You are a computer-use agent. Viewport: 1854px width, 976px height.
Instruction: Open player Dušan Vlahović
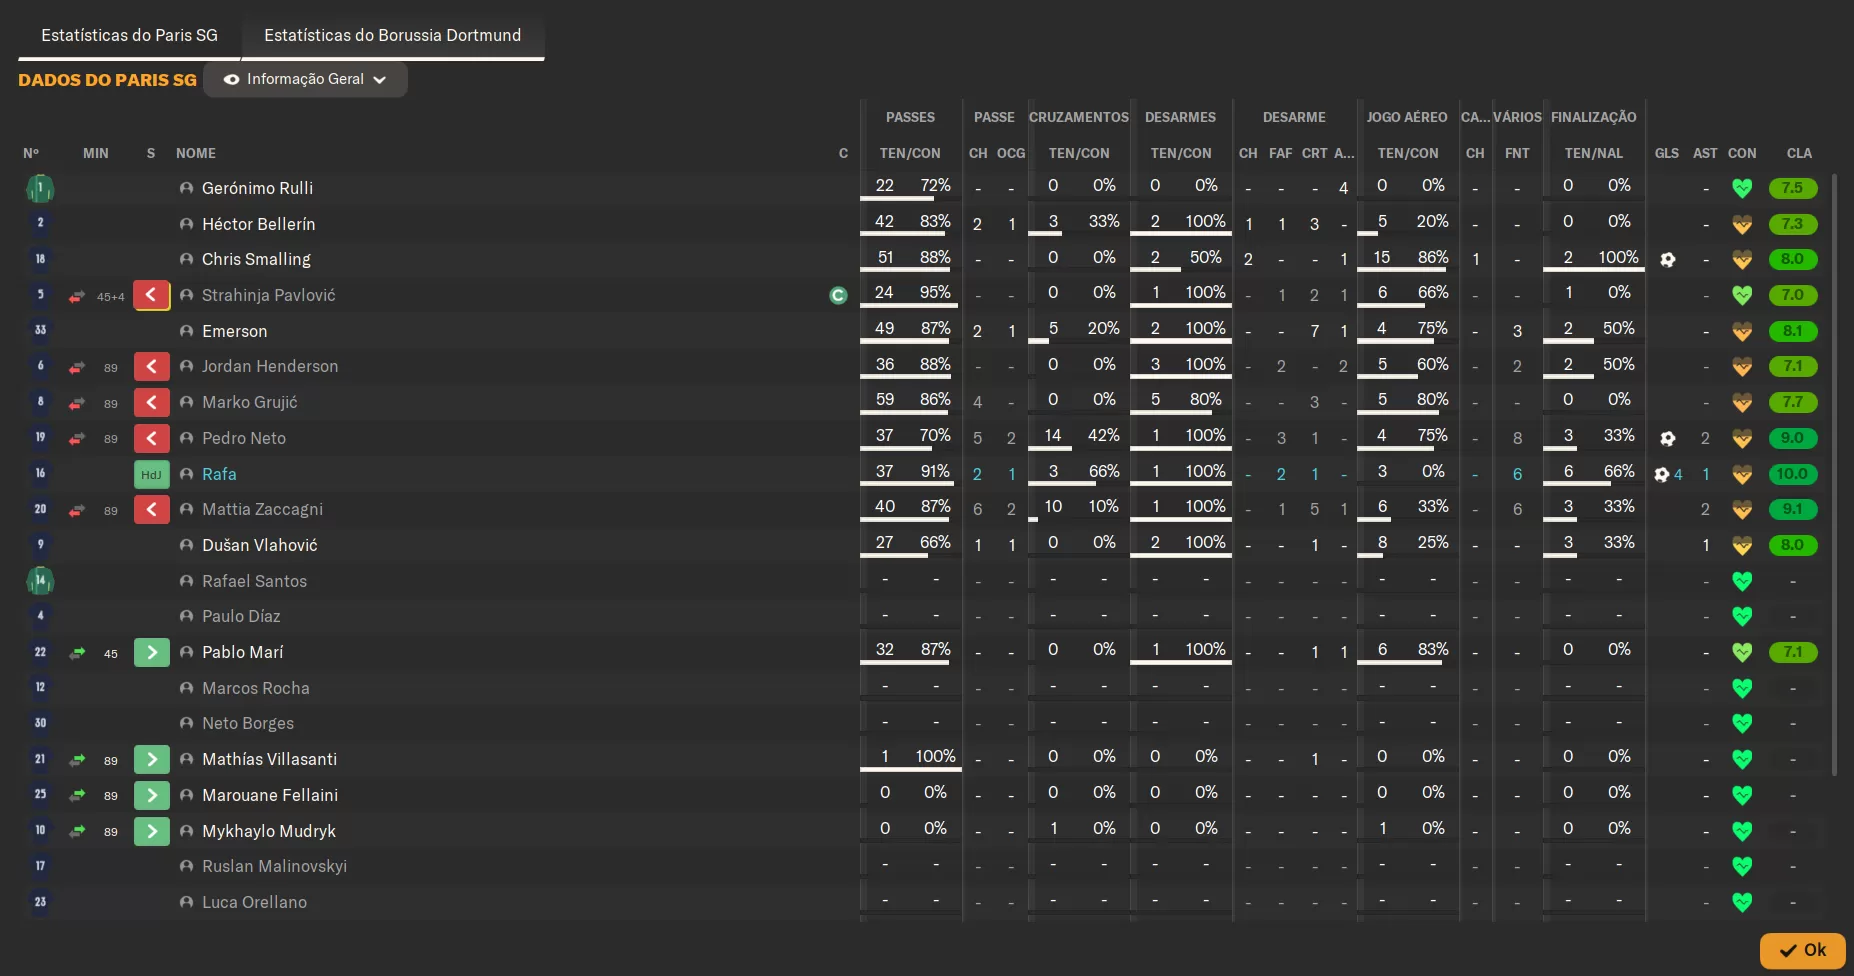coord(260,545)
